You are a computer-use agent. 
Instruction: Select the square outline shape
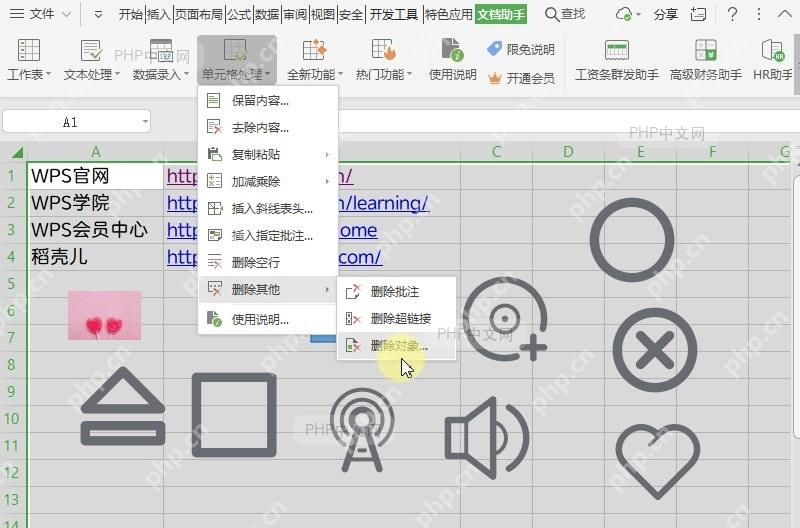coord(234,415)
